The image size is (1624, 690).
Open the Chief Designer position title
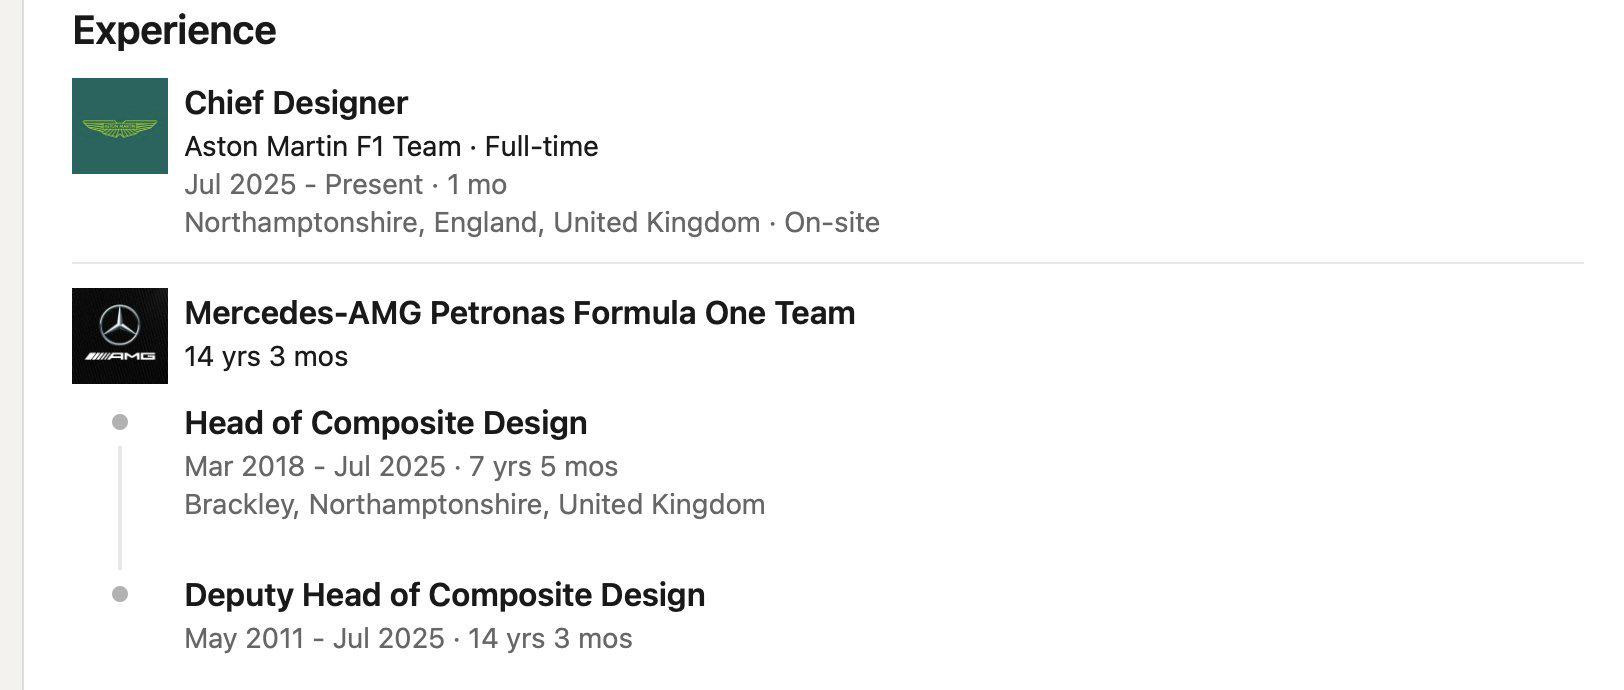pyautogui.click(x=296, y=103)
